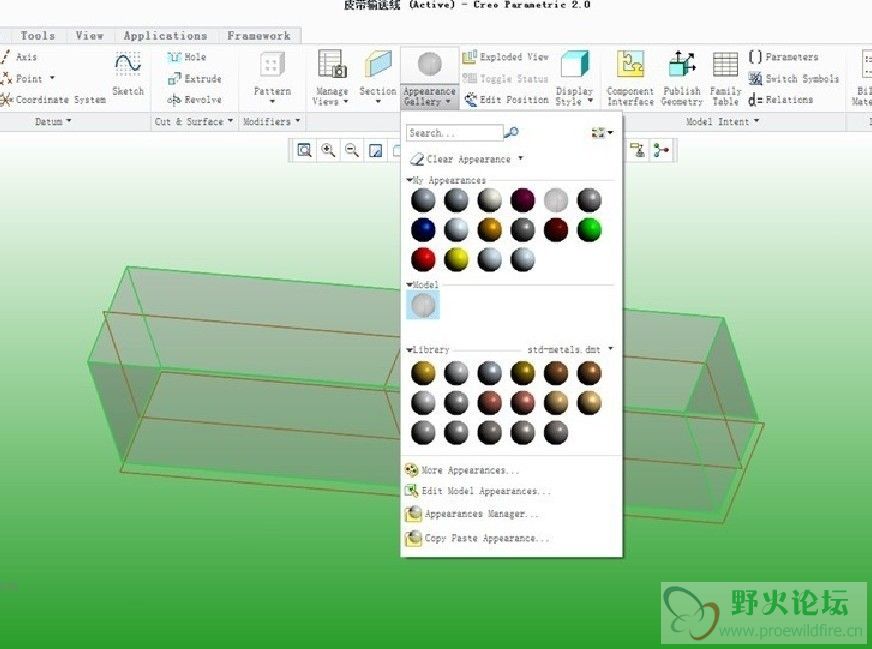Screen dimensions: 872x649
Task: Pick the dark blue appearance sphere
Action: pos(423,230)
